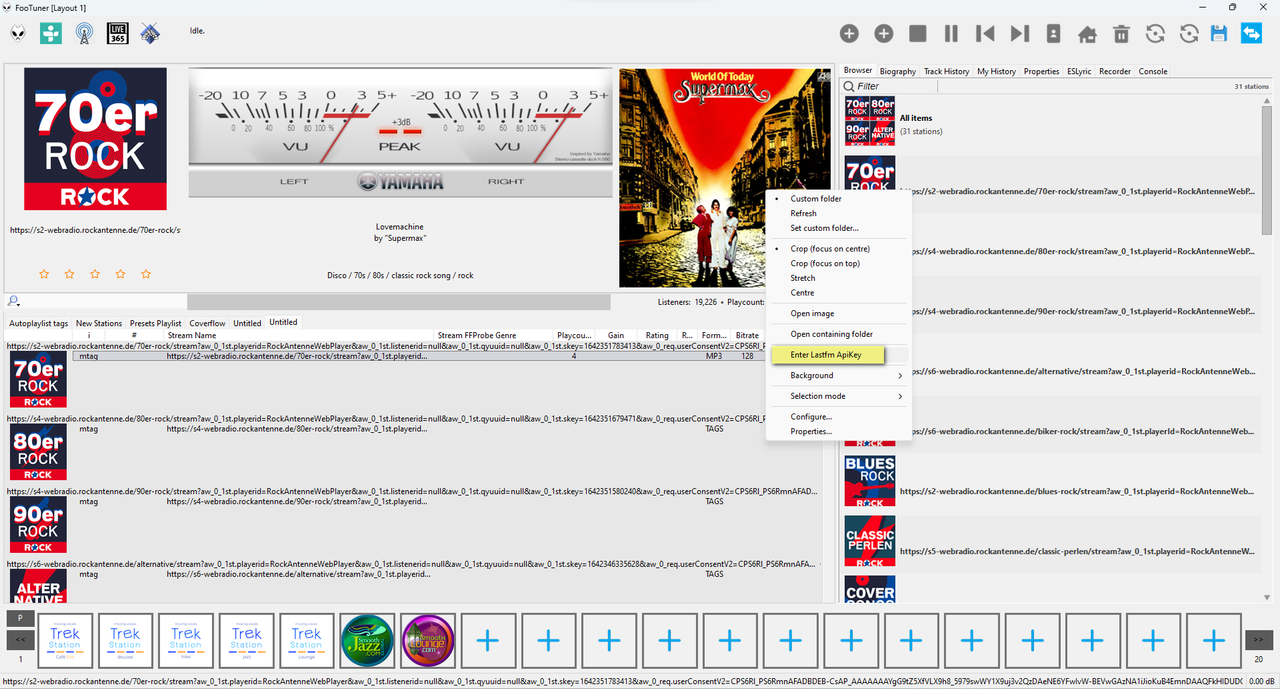Select the radio tower antenna source icon

coord(84,33)
